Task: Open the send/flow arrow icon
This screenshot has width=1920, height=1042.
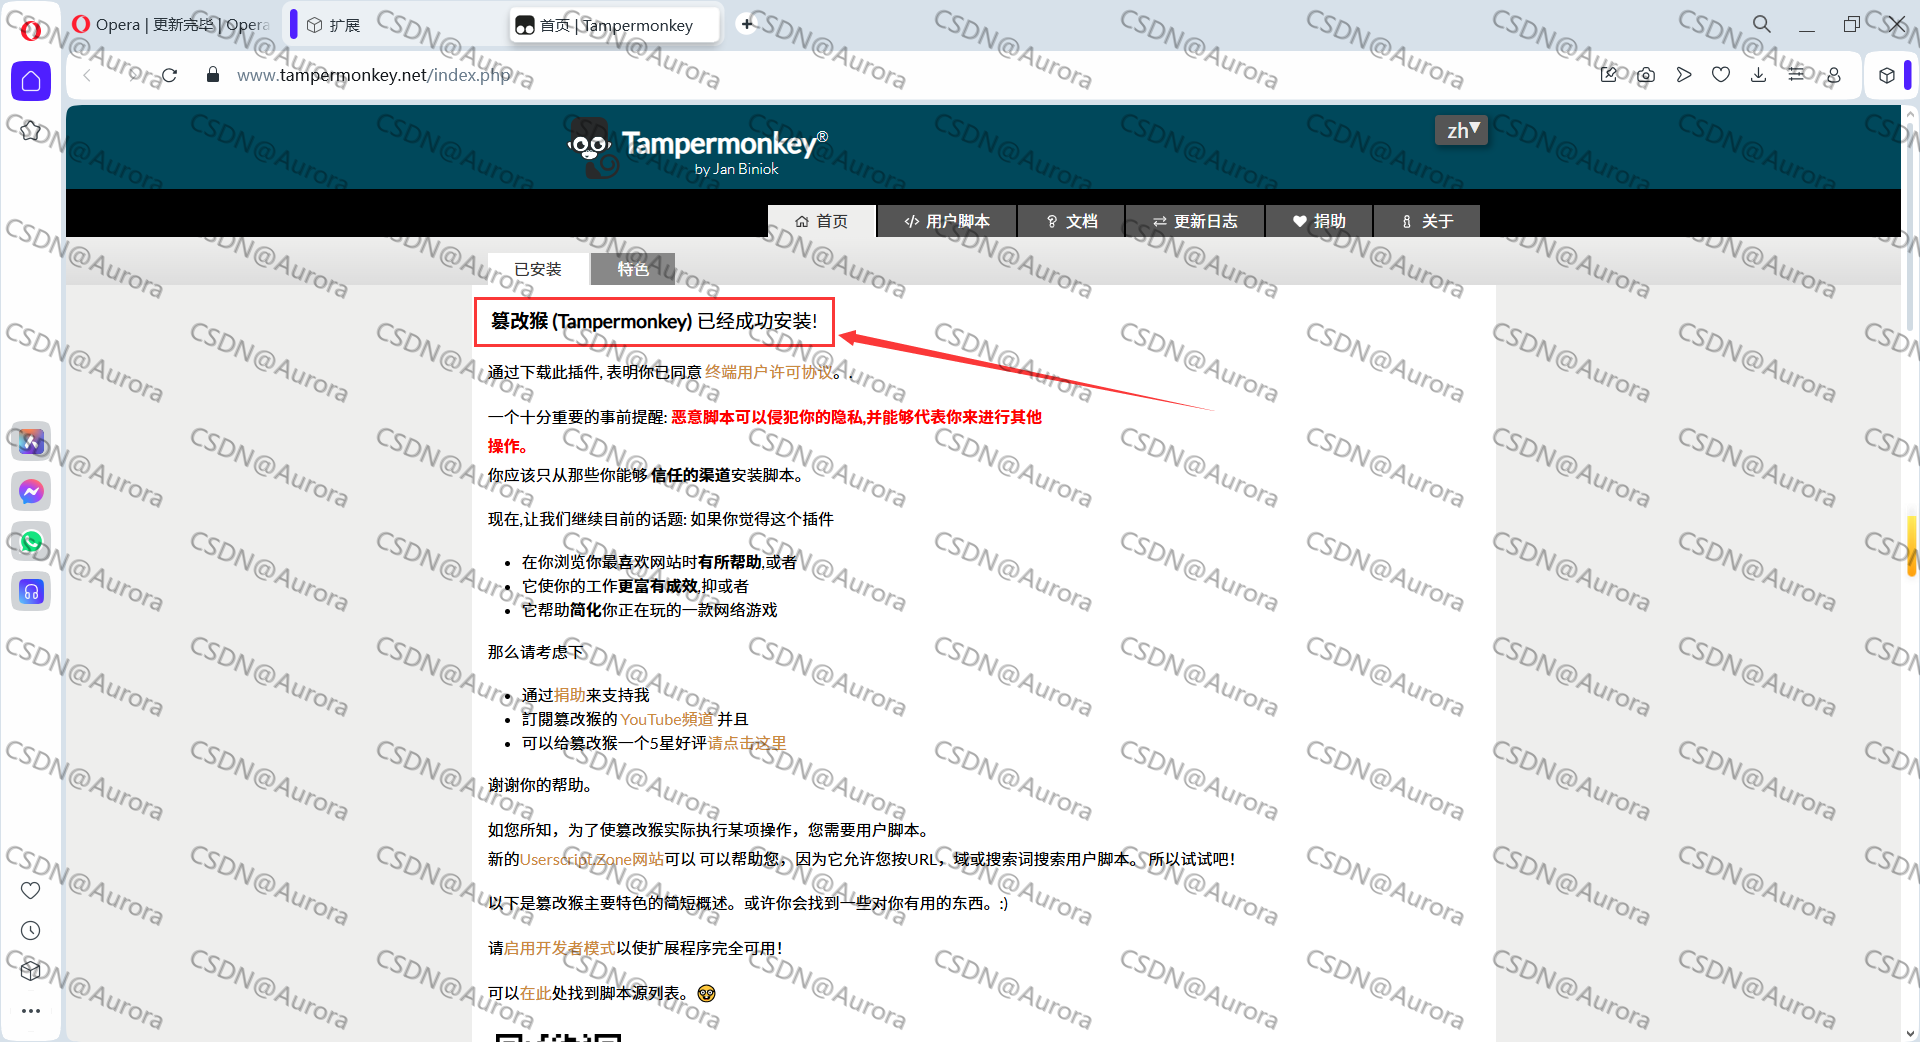Action: [1684, 75]
